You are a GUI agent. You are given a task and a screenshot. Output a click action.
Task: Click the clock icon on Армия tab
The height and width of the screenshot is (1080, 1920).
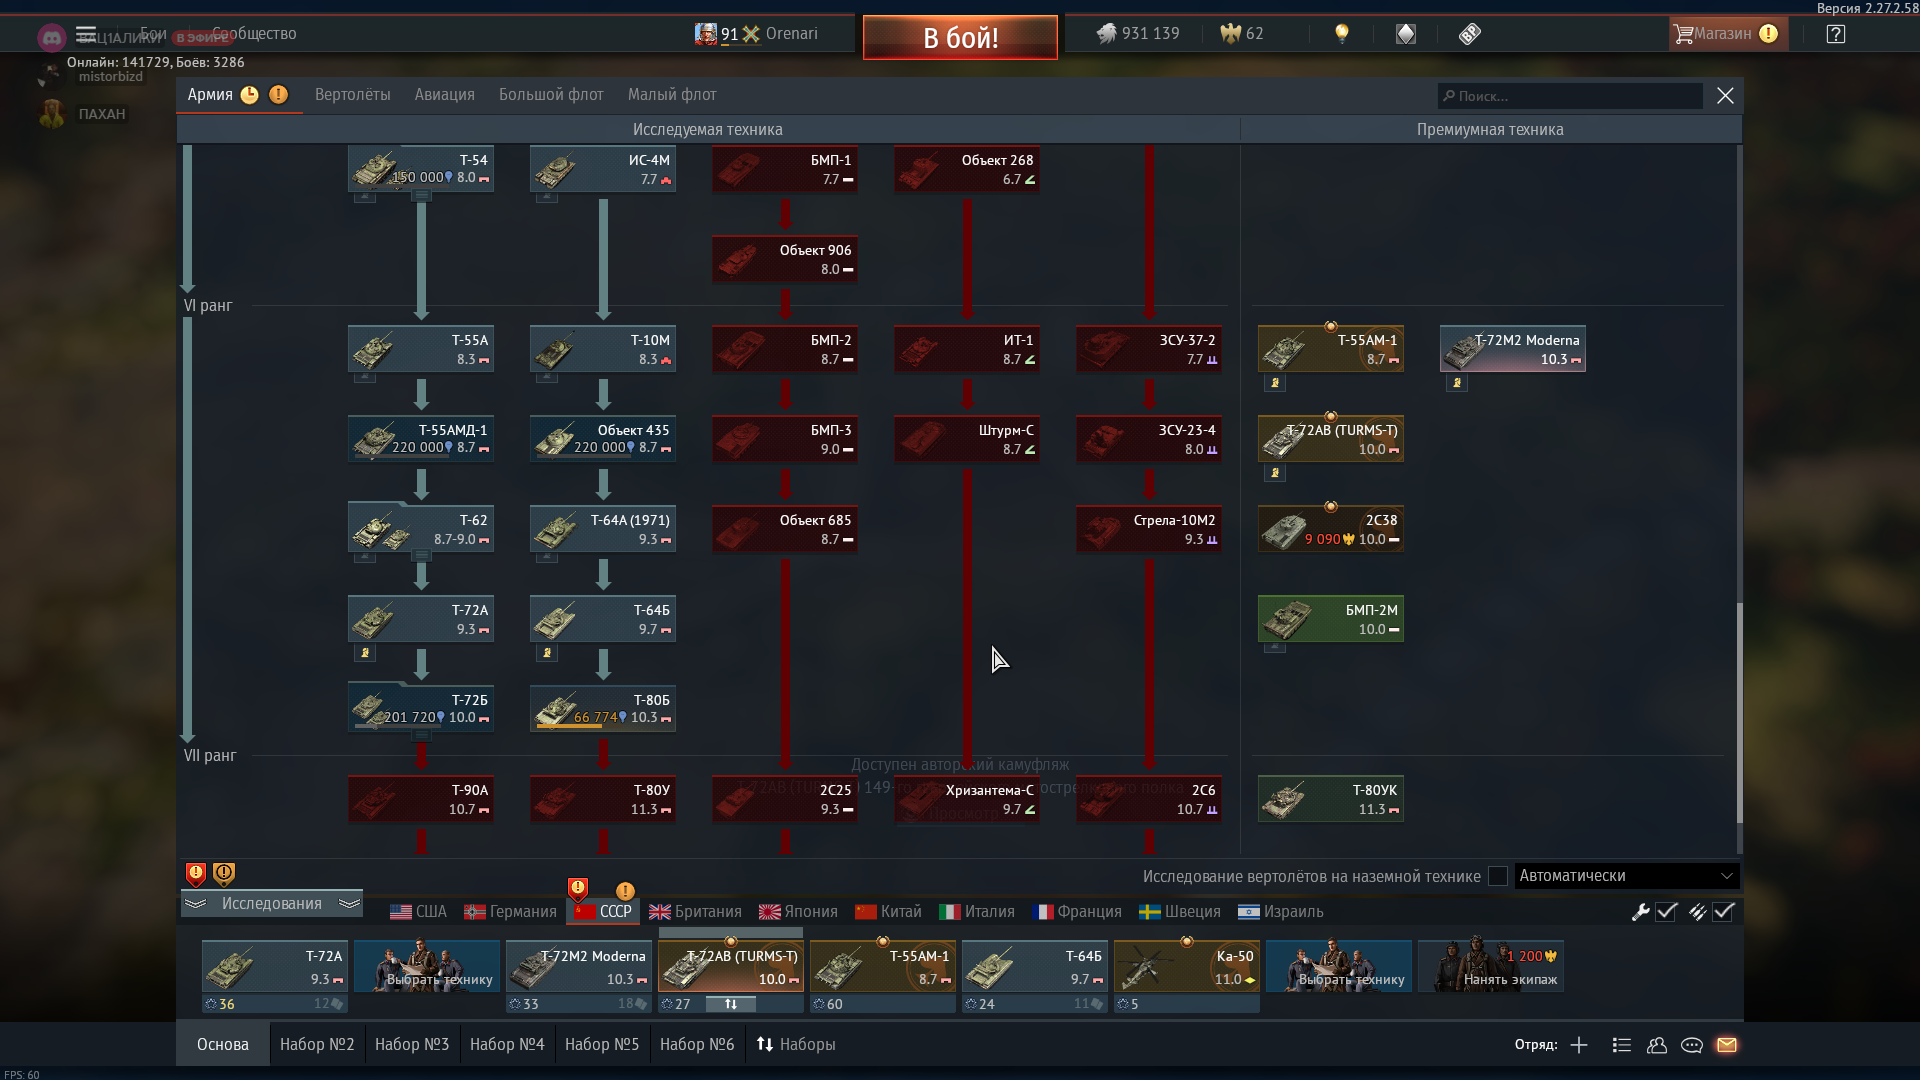pos(250,95)
